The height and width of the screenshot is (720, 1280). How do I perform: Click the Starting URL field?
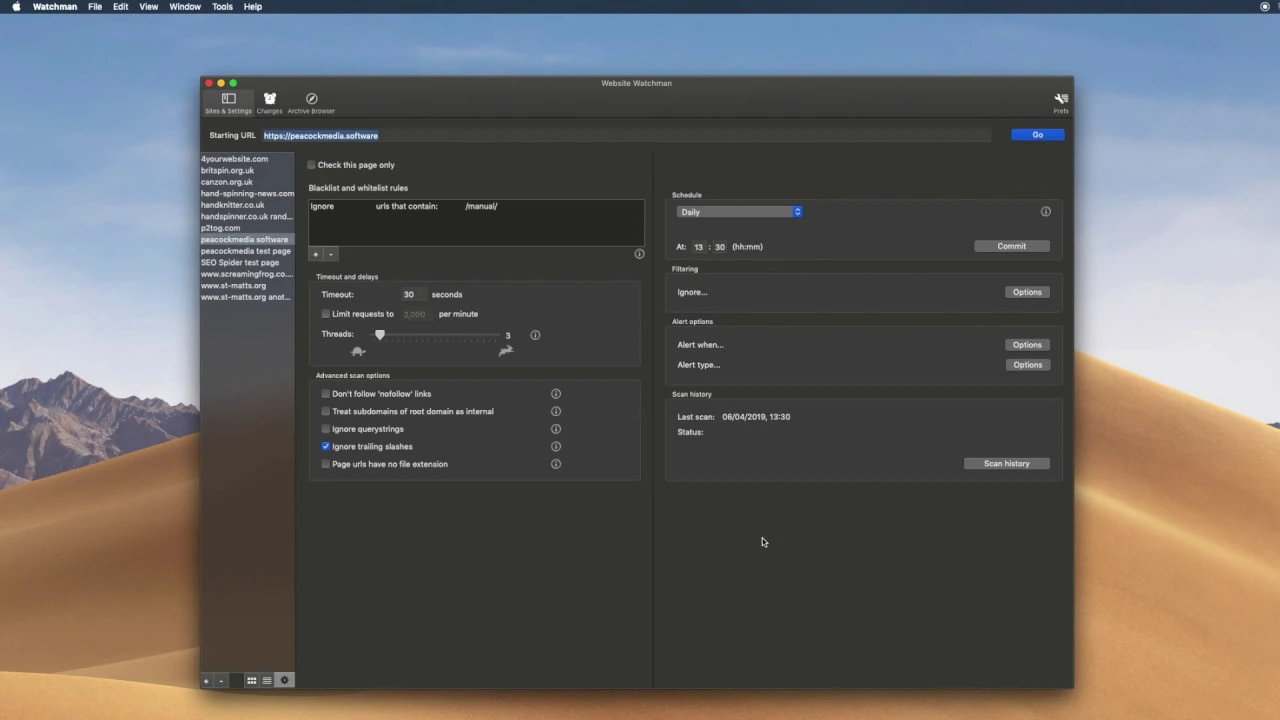tap(626, 135)
